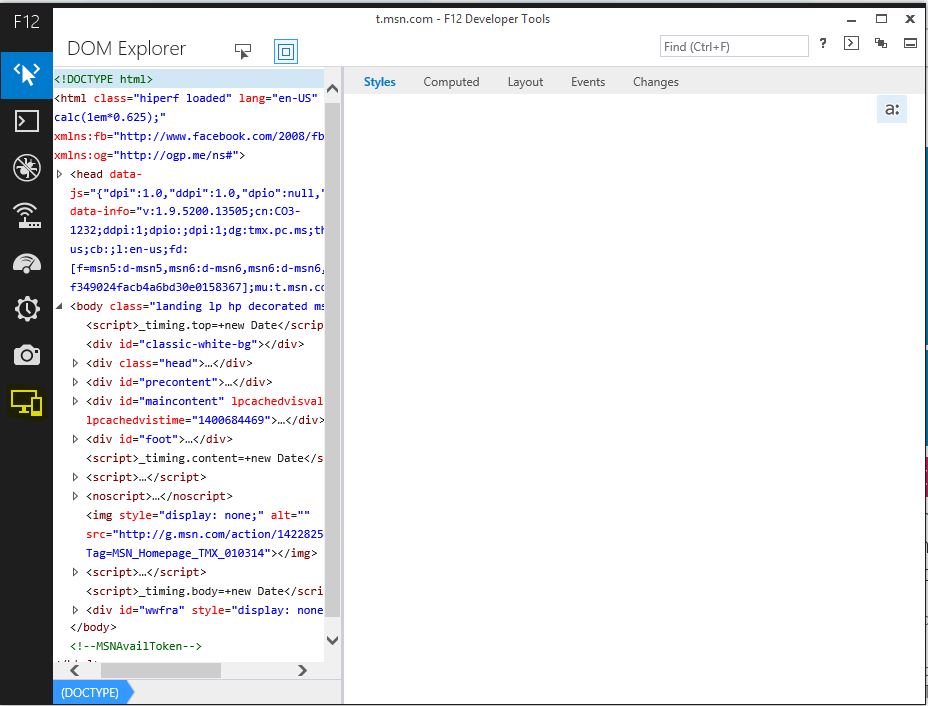Viewport: 928px width, 706px height.
Task: Click the (DOCTYPE) breadcrumb button
Action: tap(90, 692)
